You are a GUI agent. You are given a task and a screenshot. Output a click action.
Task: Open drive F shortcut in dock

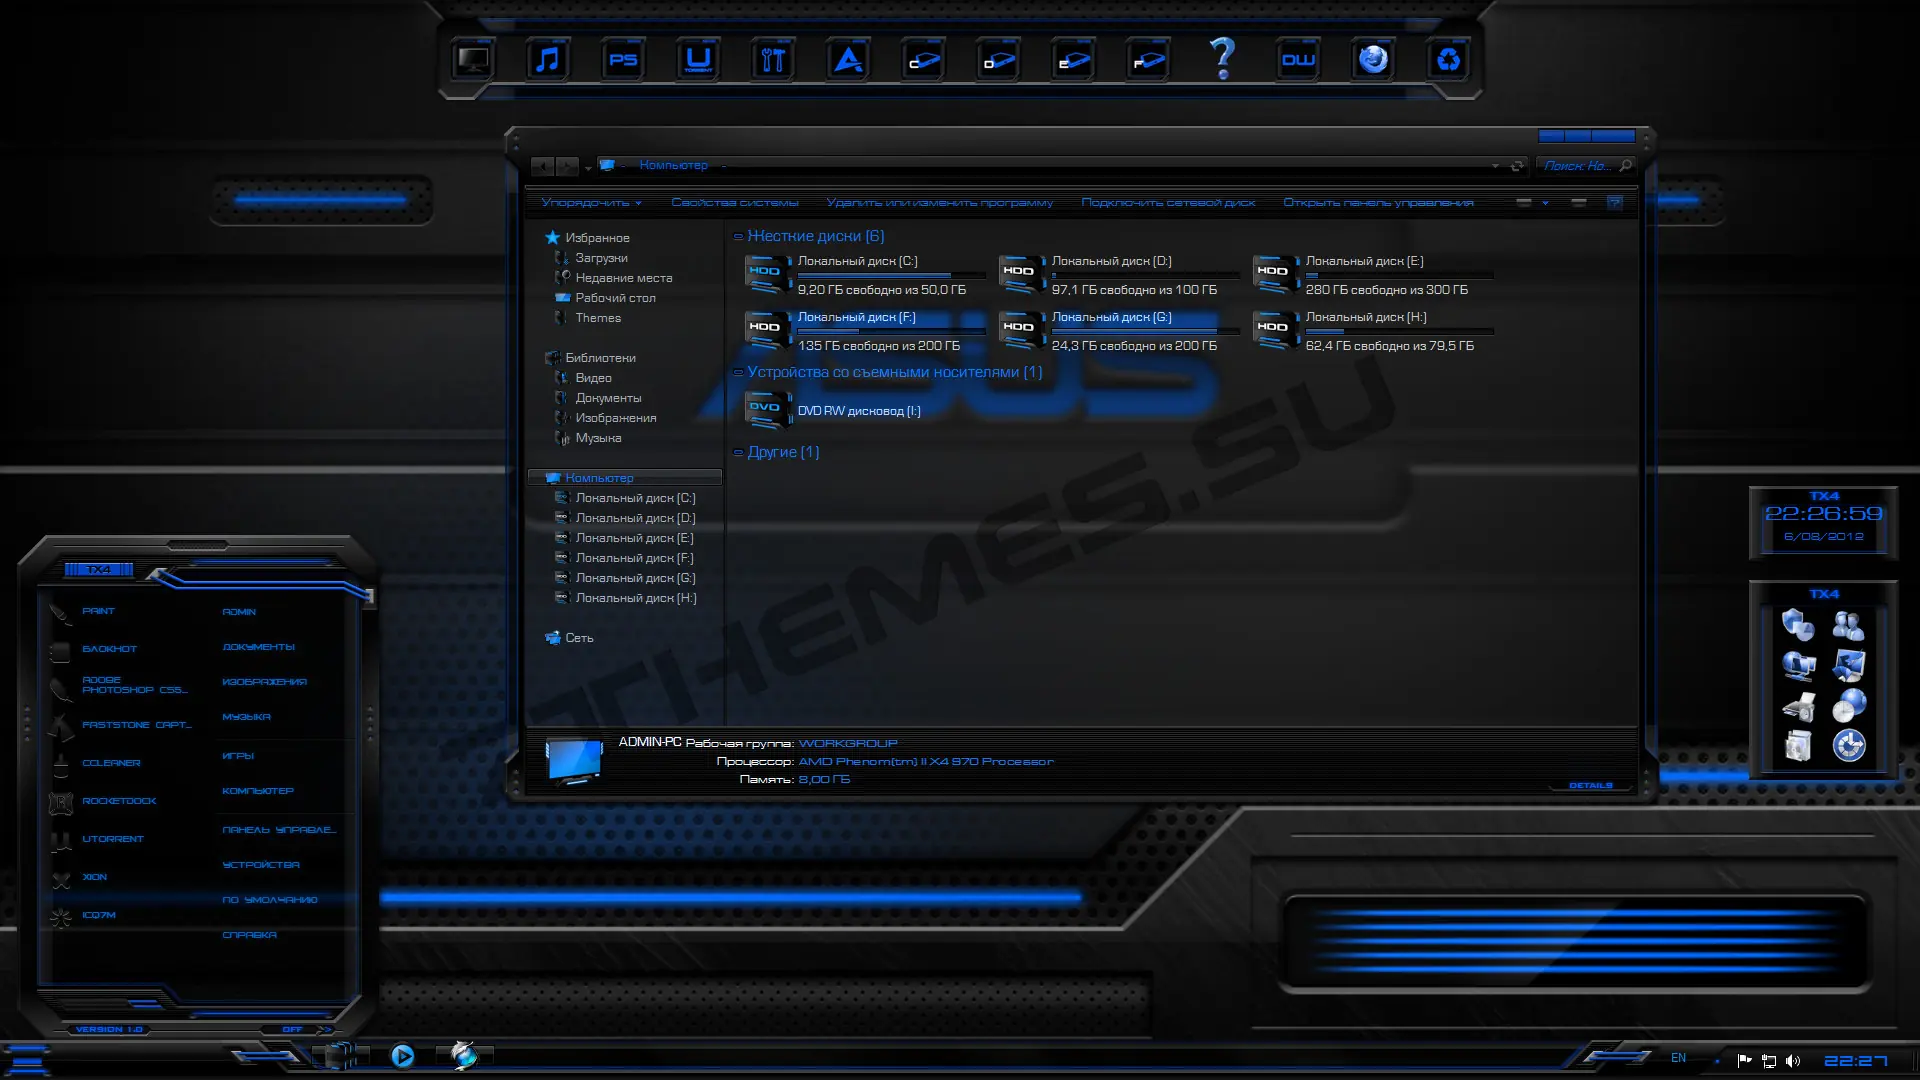pos(1148,60)
